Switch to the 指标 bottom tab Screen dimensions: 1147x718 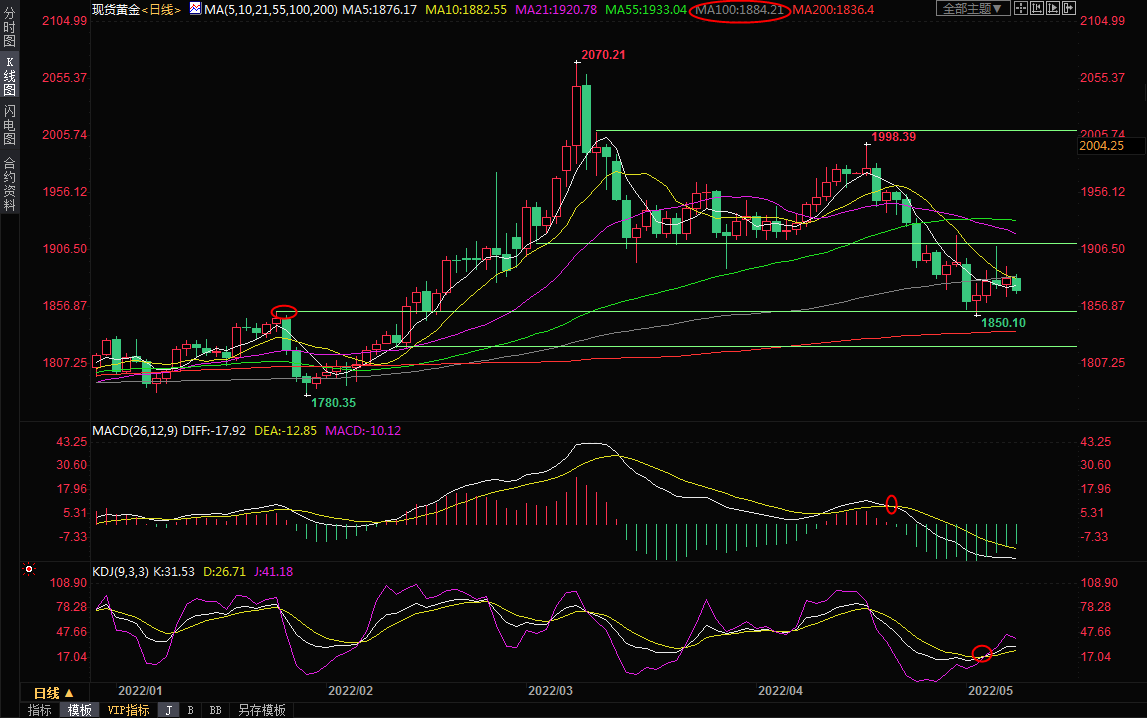(x=40, y=710)
